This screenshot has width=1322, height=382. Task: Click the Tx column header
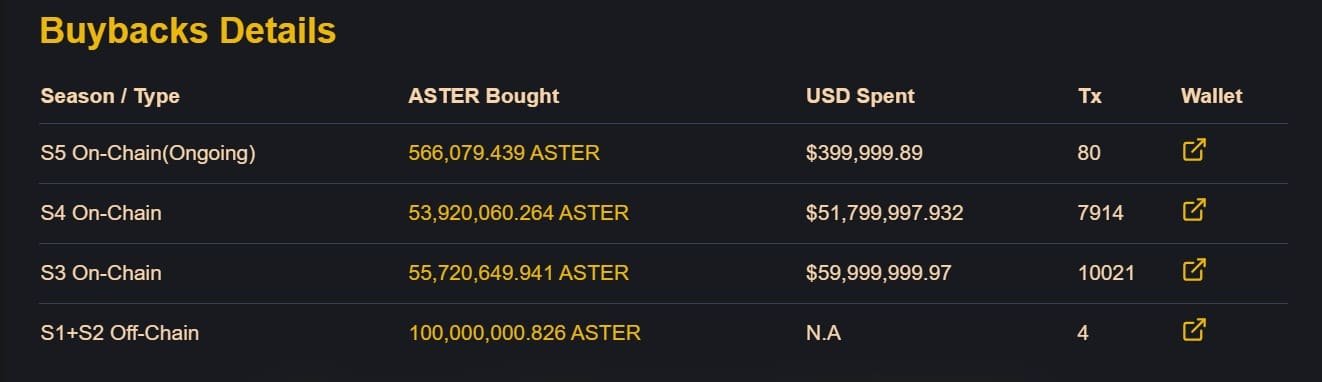point(1090,97)
